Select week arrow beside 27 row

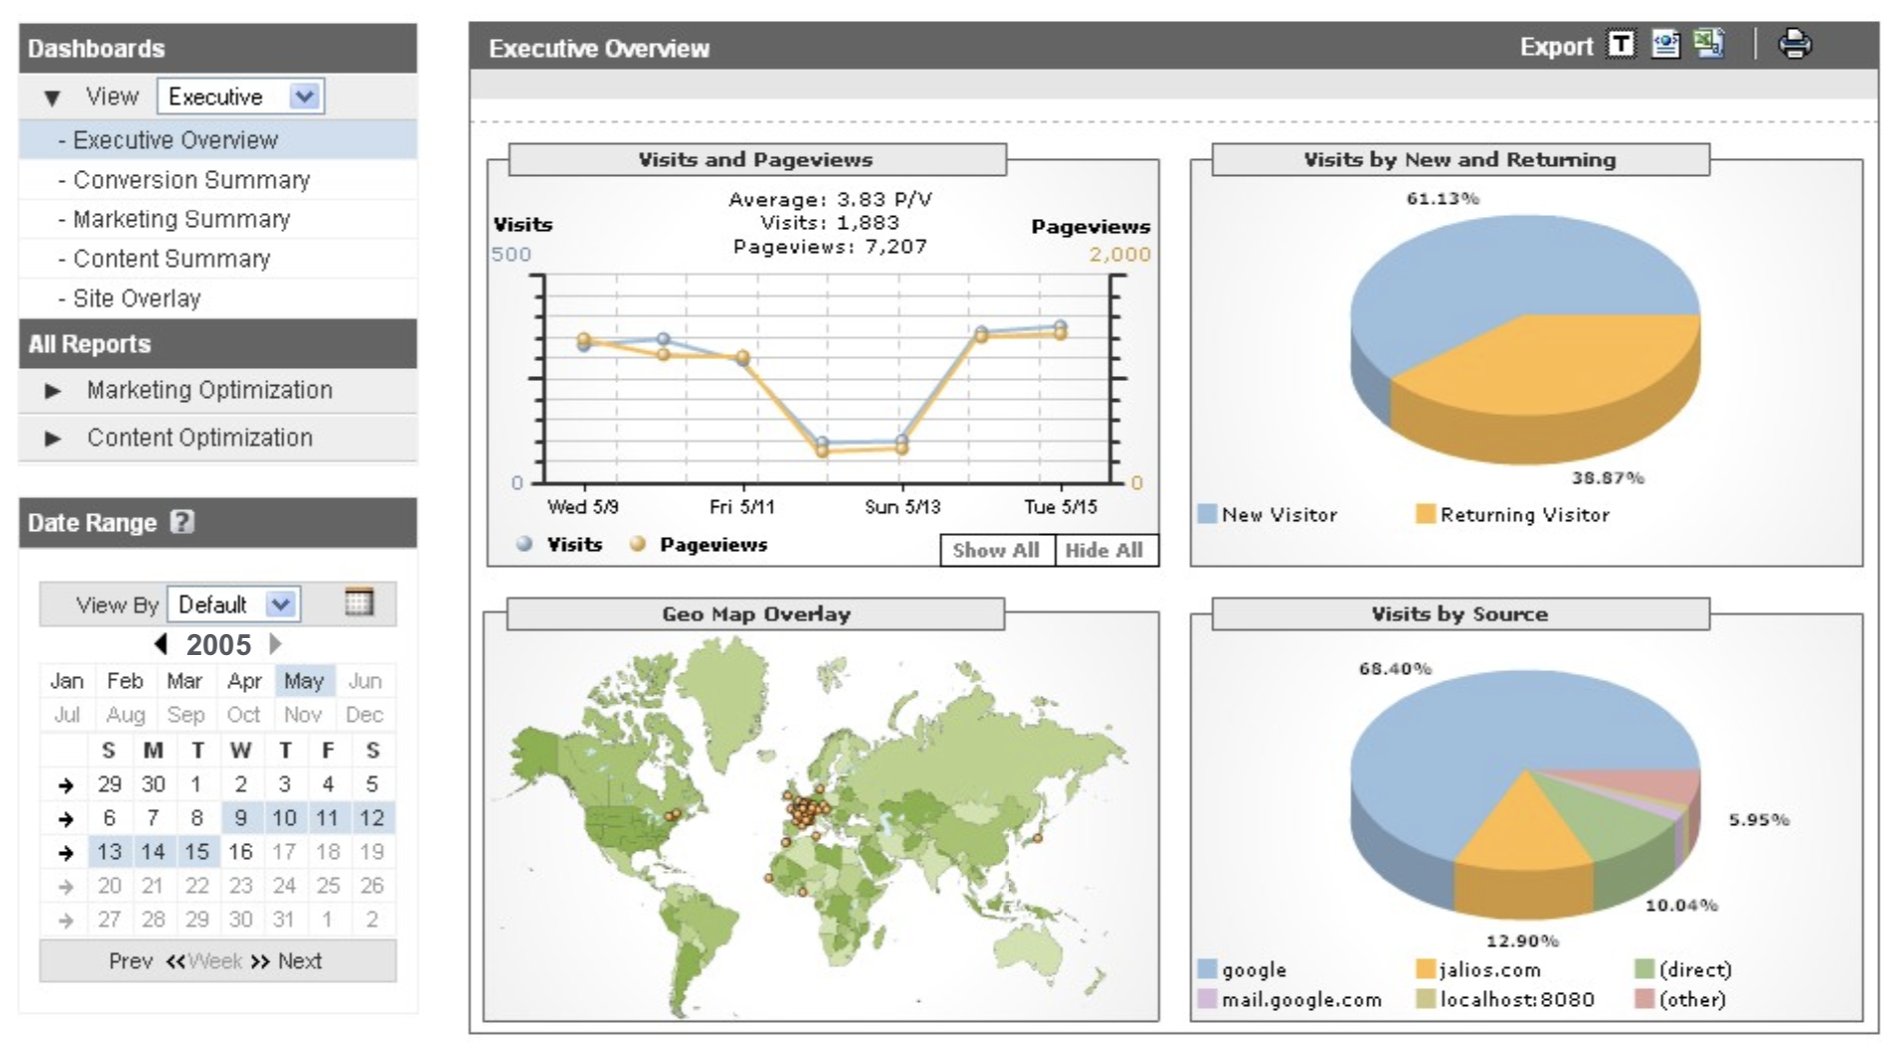[x=66, y=920]
